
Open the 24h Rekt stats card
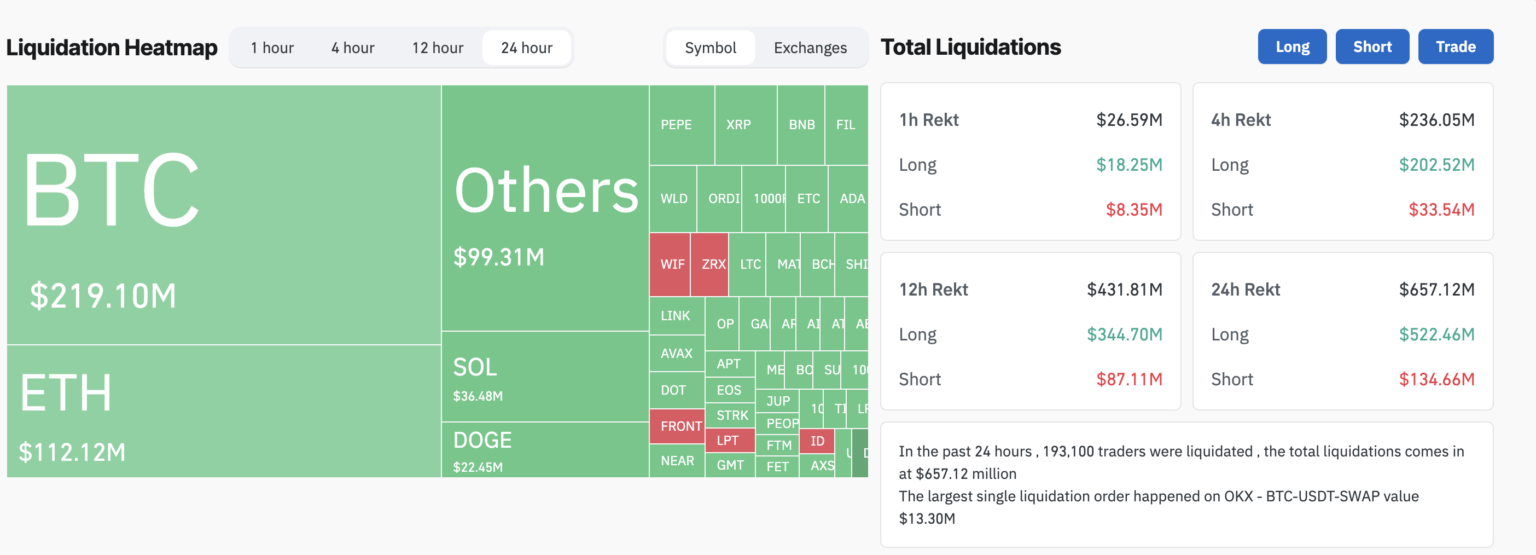(1343, 331)
